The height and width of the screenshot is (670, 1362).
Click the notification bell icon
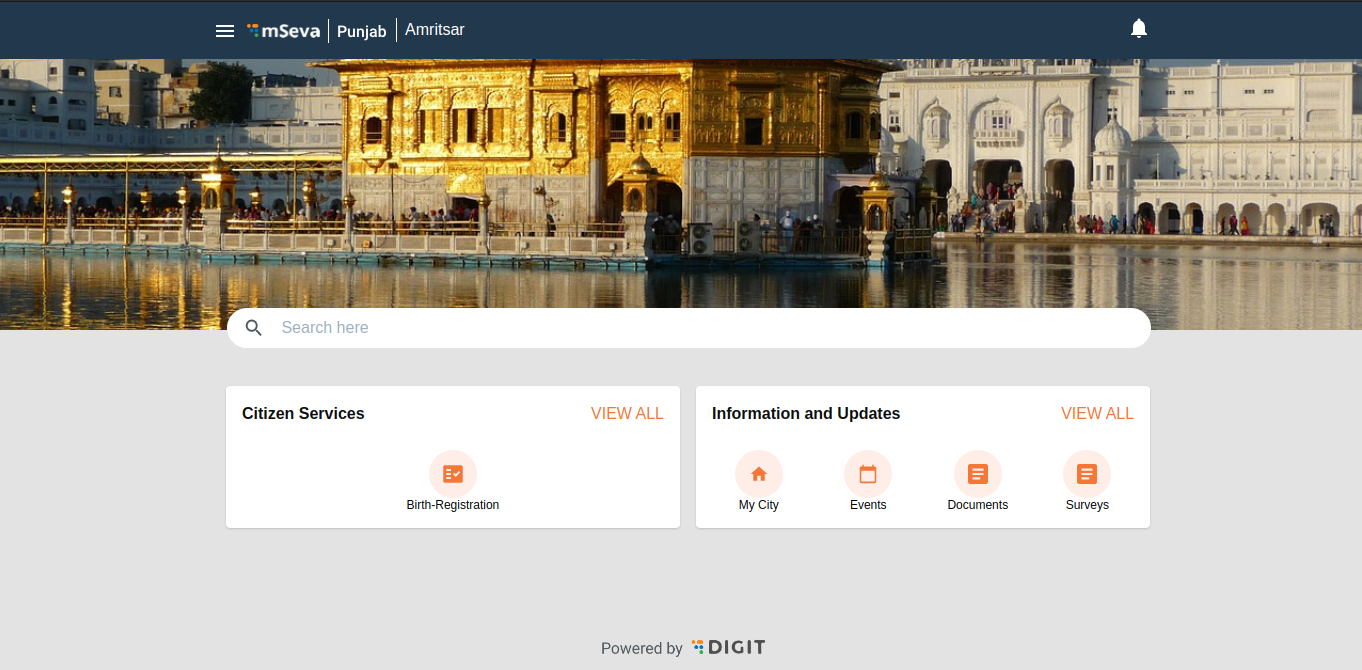pos(1138,29)
